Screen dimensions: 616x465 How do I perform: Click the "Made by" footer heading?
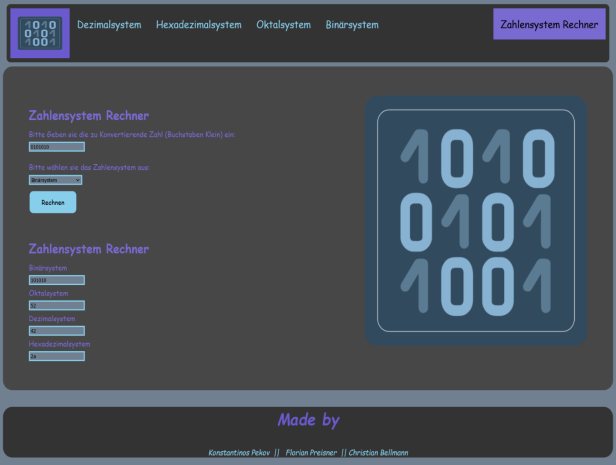(x=308, y=420)
